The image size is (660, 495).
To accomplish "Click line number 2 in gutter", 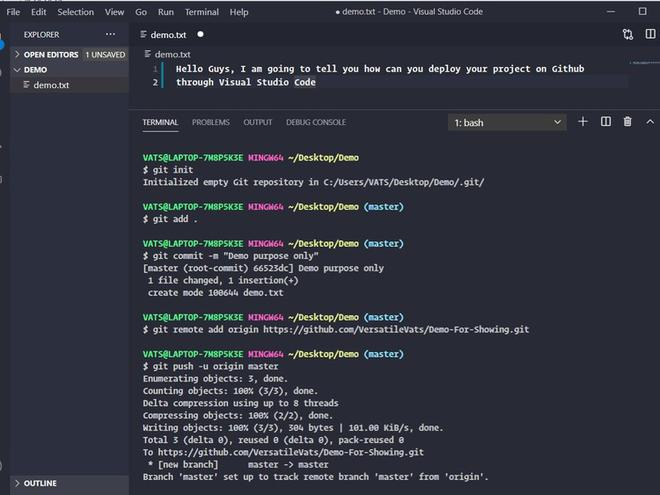I will coord(155,82).
